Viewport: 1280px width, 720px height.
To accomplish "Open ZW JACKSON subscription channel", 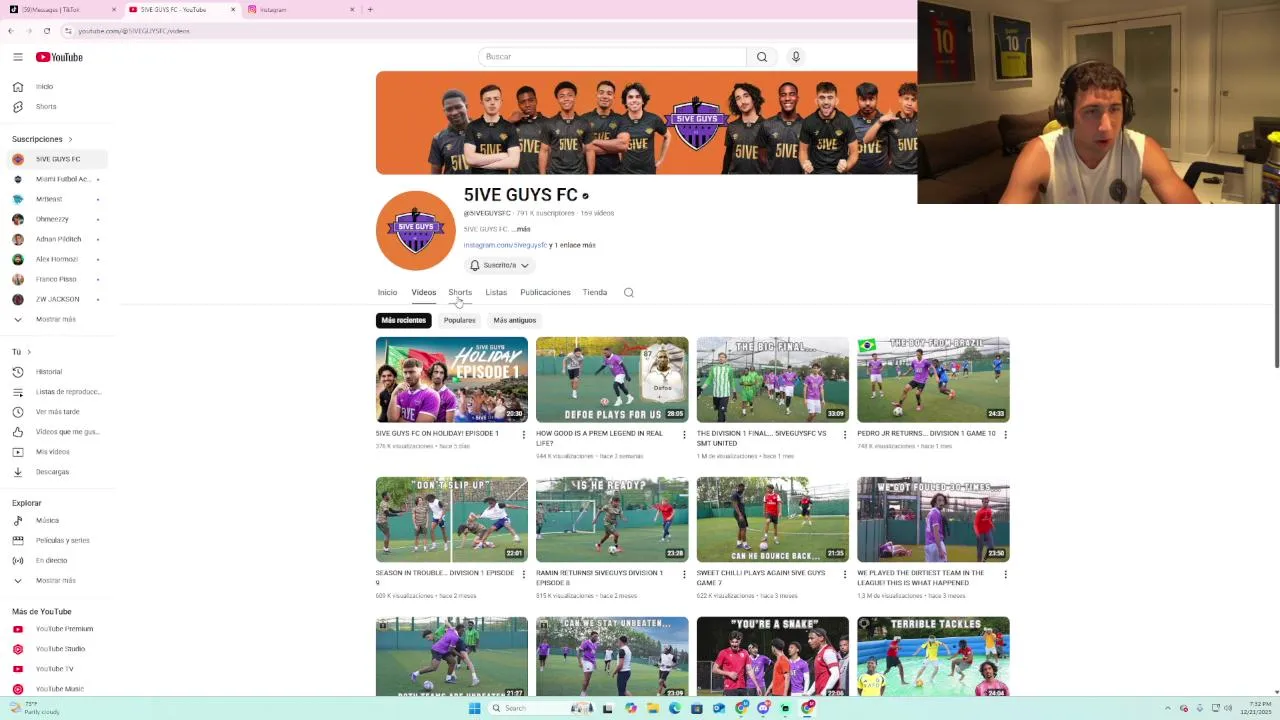I will (x=56, y=299).
